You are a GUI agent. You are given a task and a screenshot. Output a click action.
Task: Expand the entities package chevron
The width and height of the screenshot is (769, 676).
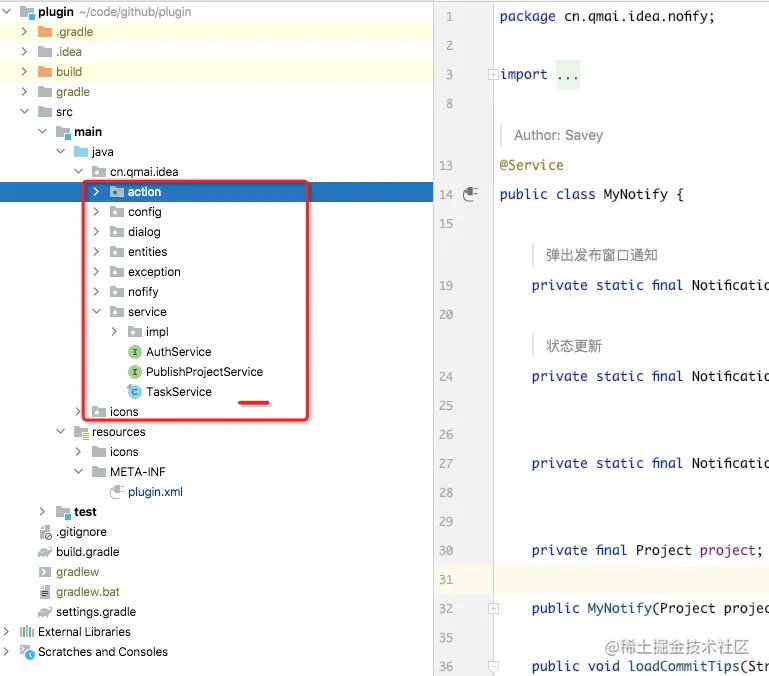pyautogui.click(x=96, y=252)
